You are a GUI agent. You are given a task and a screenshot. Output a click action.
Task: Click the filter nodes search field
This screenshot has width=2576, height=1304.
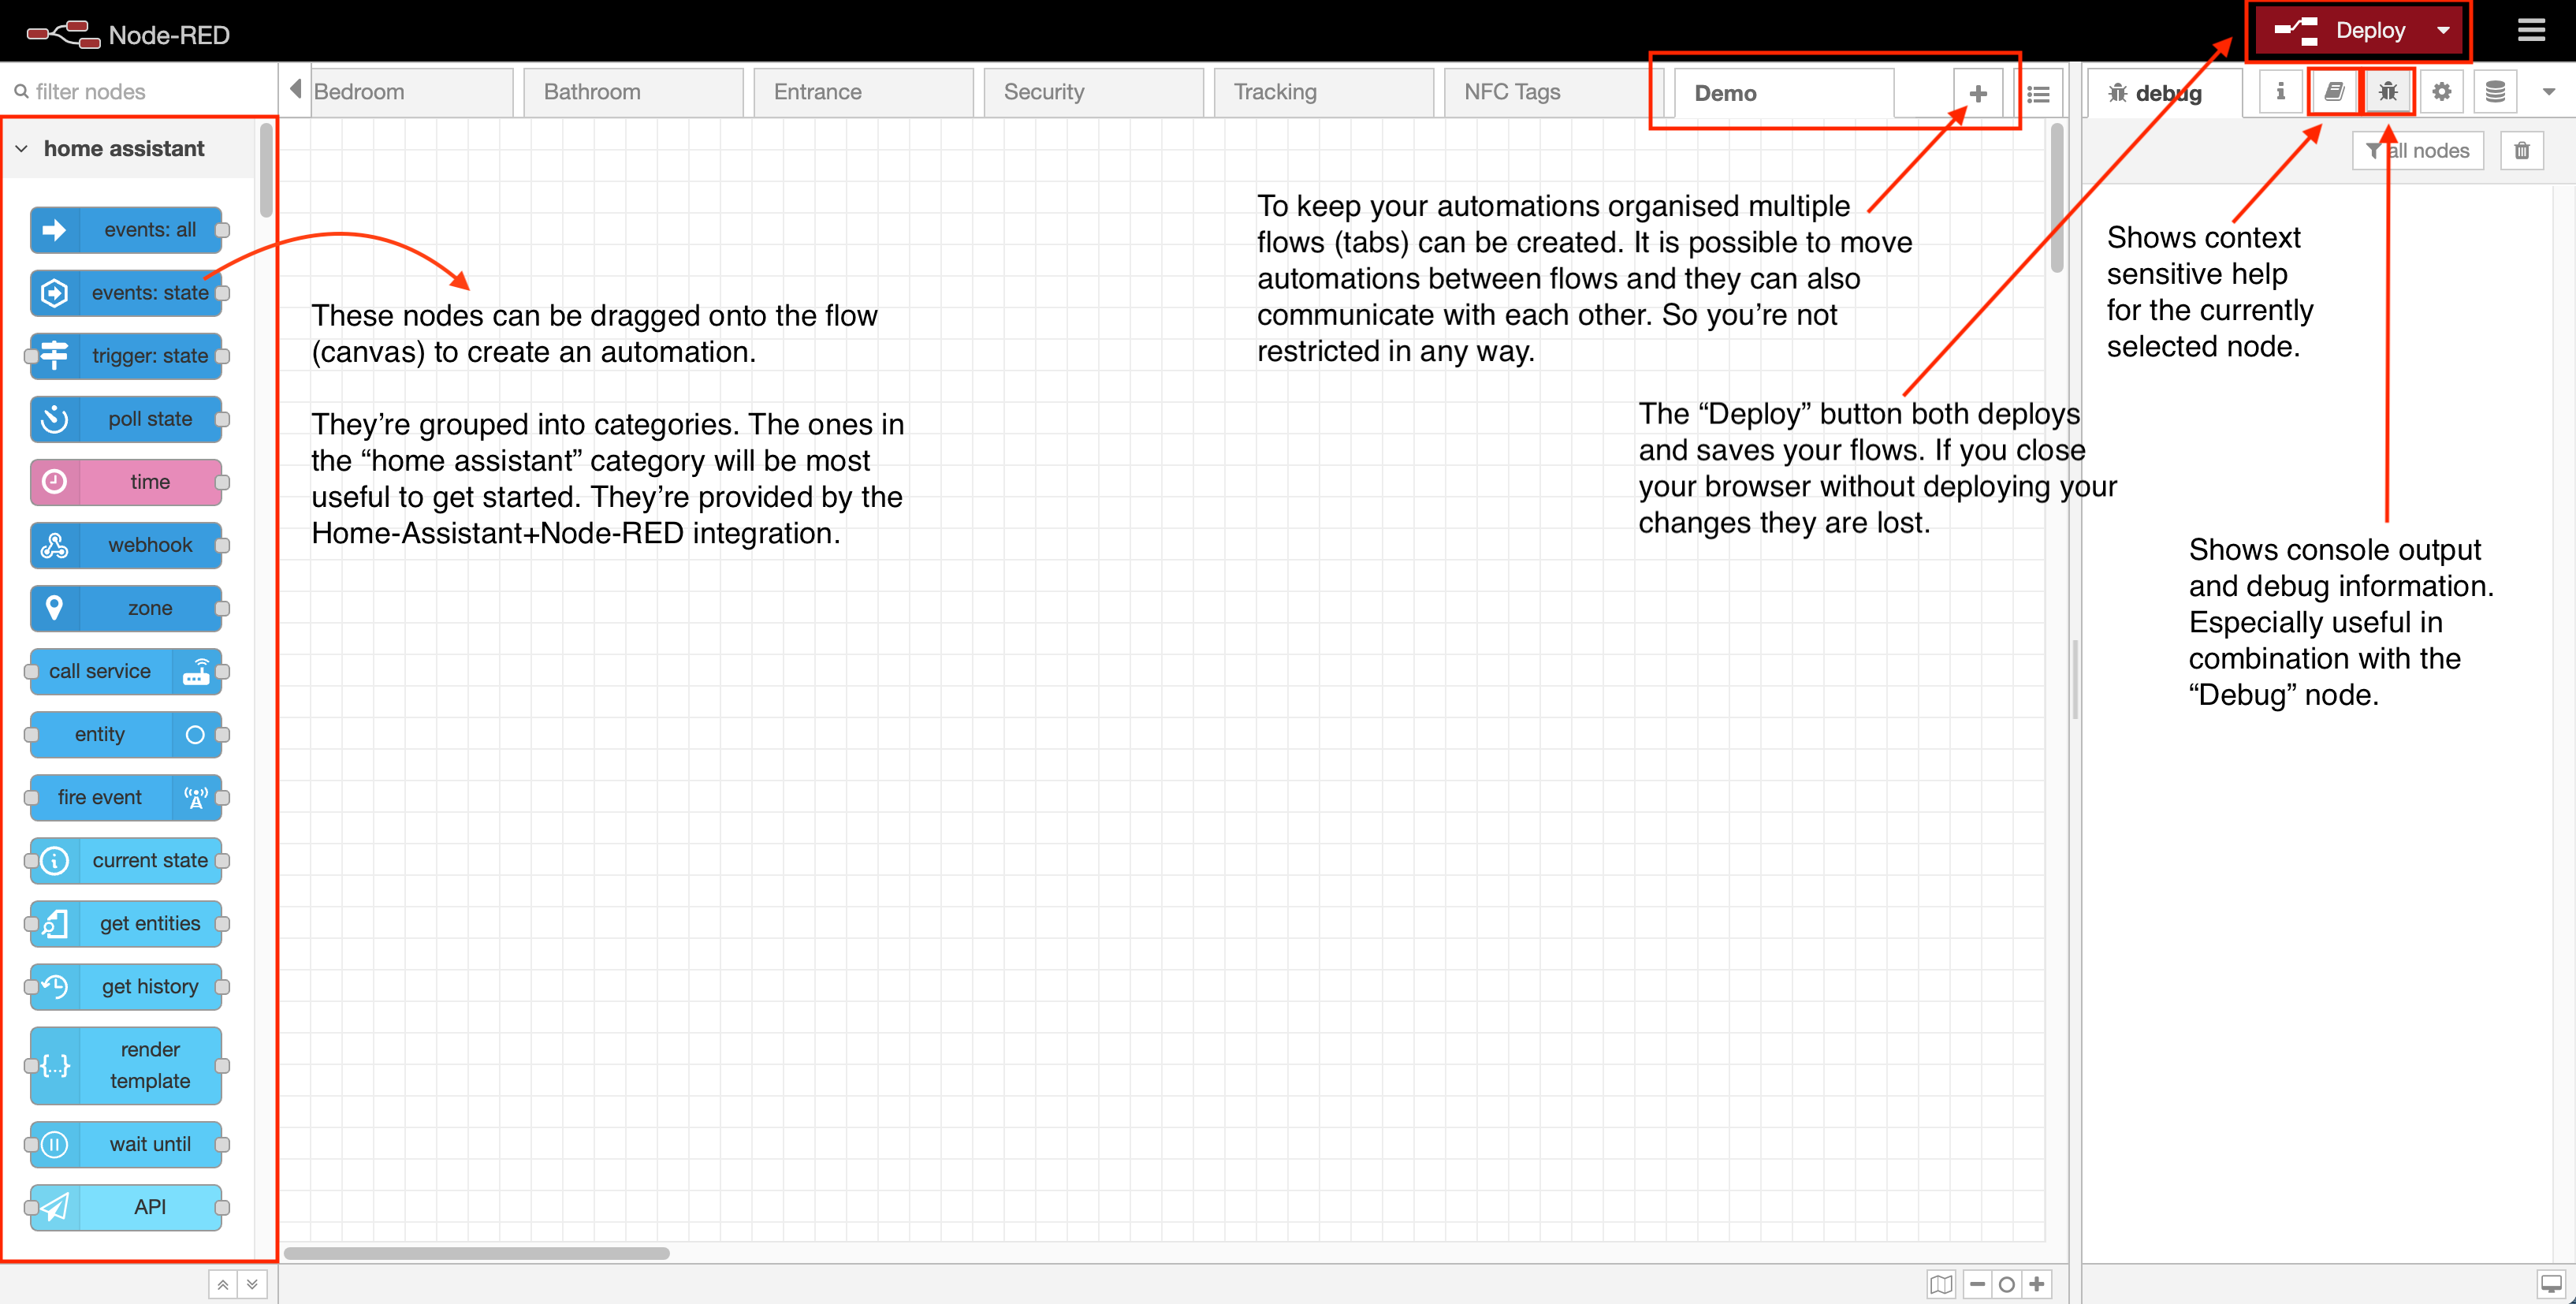pos(140,92)
